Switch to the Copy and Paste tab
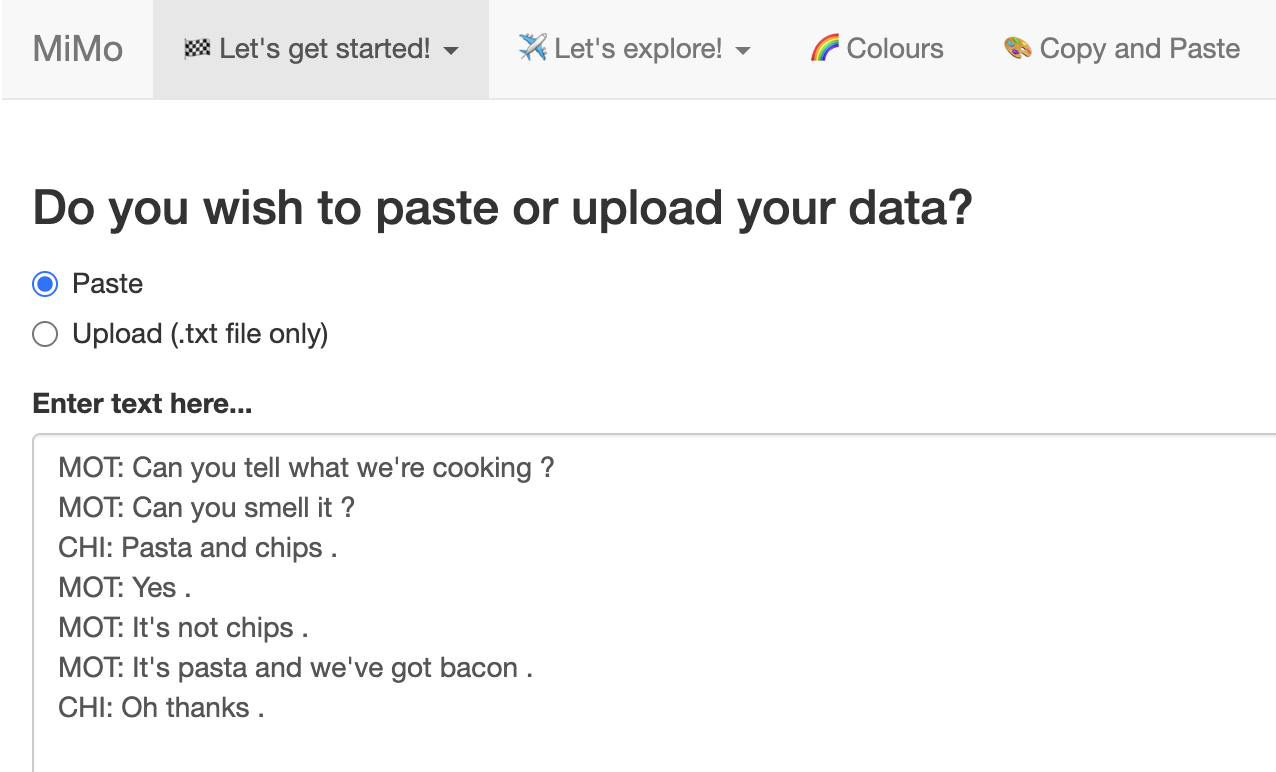1276x772 pixels. 1139,48
